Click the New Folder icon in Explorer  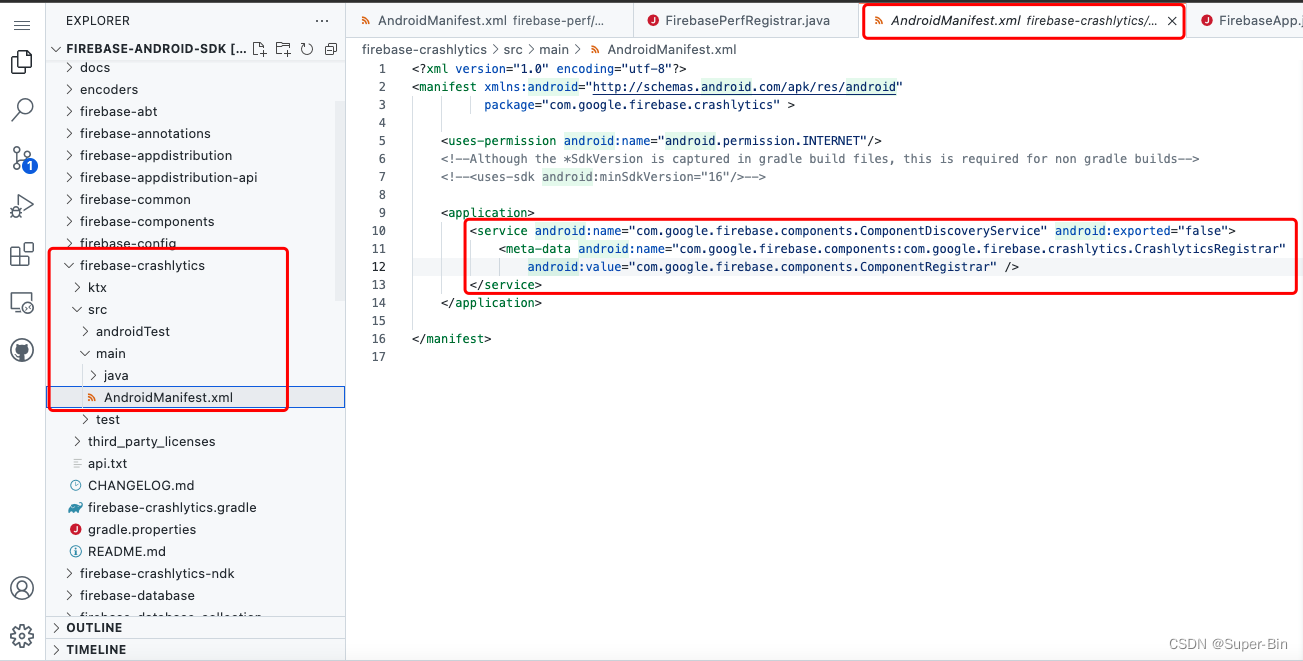pyautogui.click(x=283, y=48)
